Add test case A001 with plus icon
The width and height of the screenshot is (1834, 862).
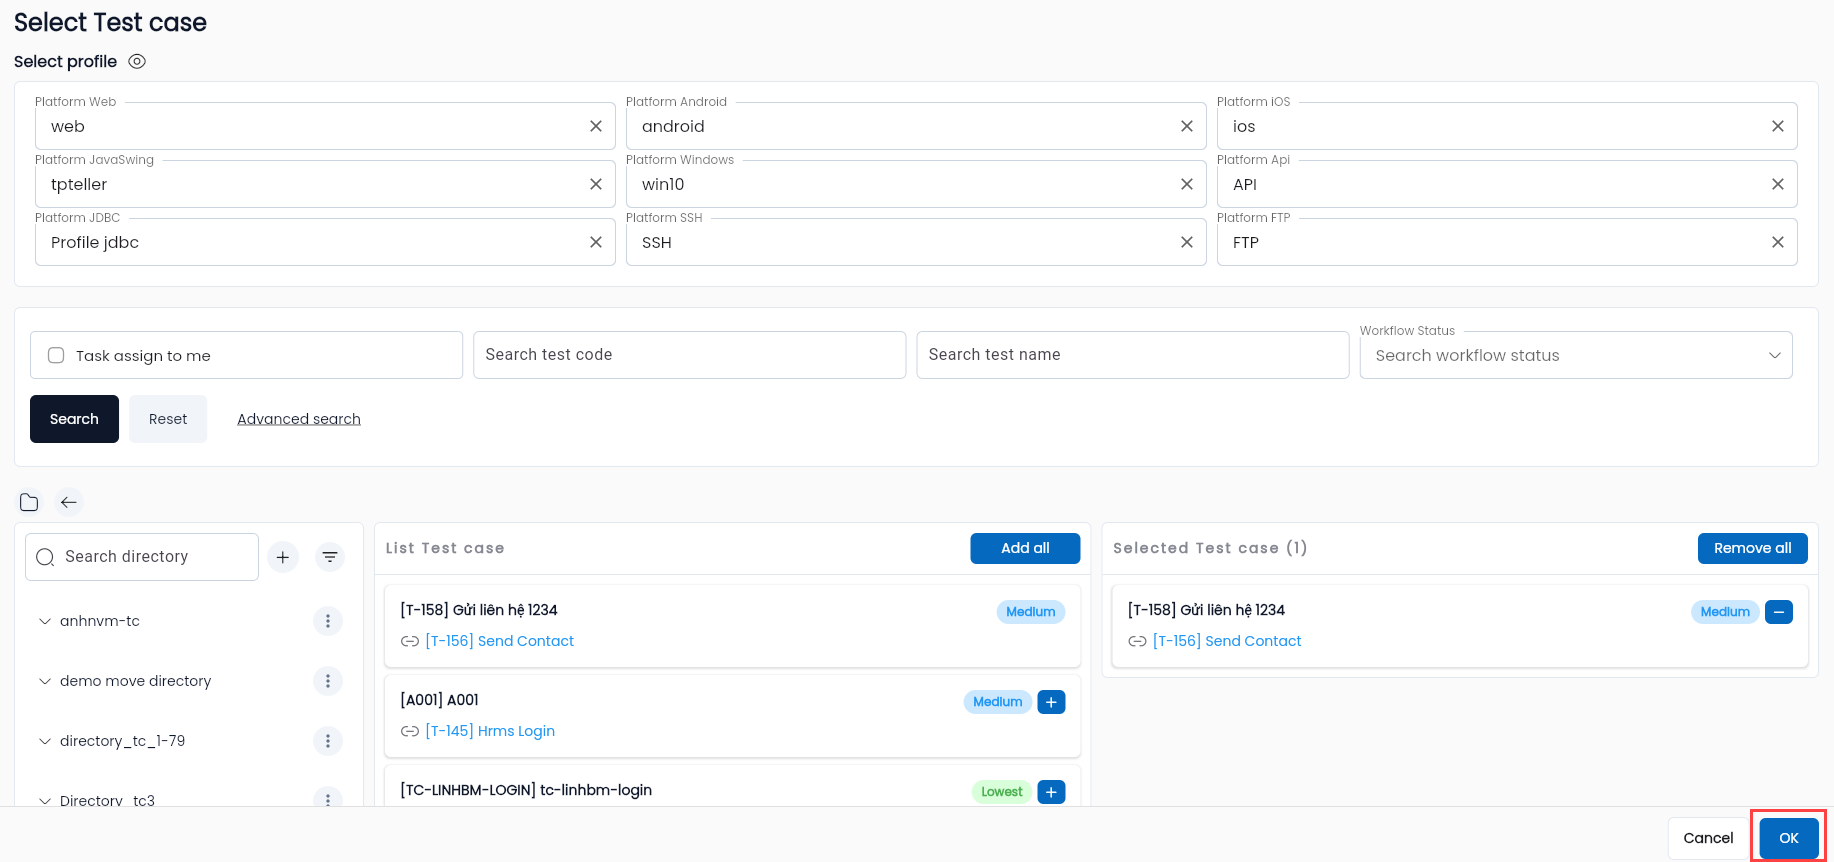point(1051,702)
